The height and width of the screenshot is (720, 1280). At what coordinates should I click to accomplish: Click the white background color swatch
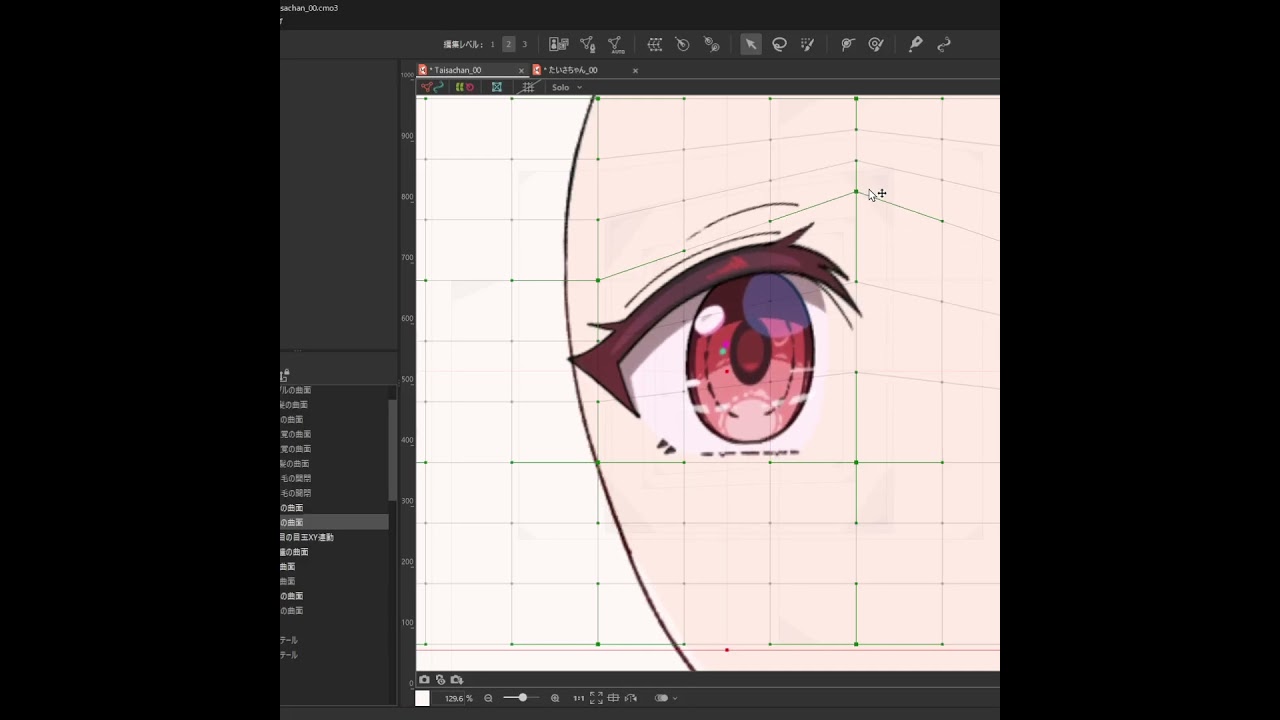click(423, 698)
